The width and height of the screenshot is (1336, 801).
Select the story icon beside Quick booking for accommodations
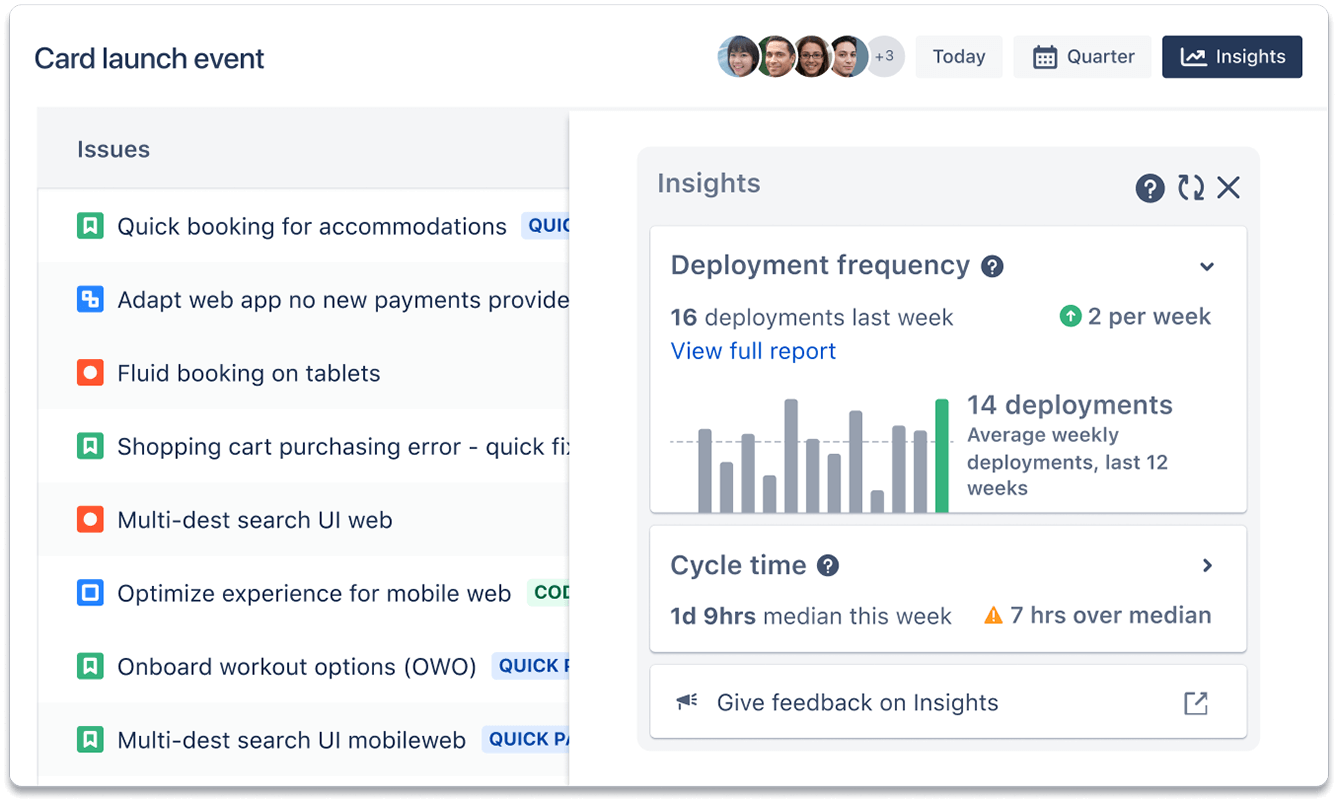[x=91, y=226]
